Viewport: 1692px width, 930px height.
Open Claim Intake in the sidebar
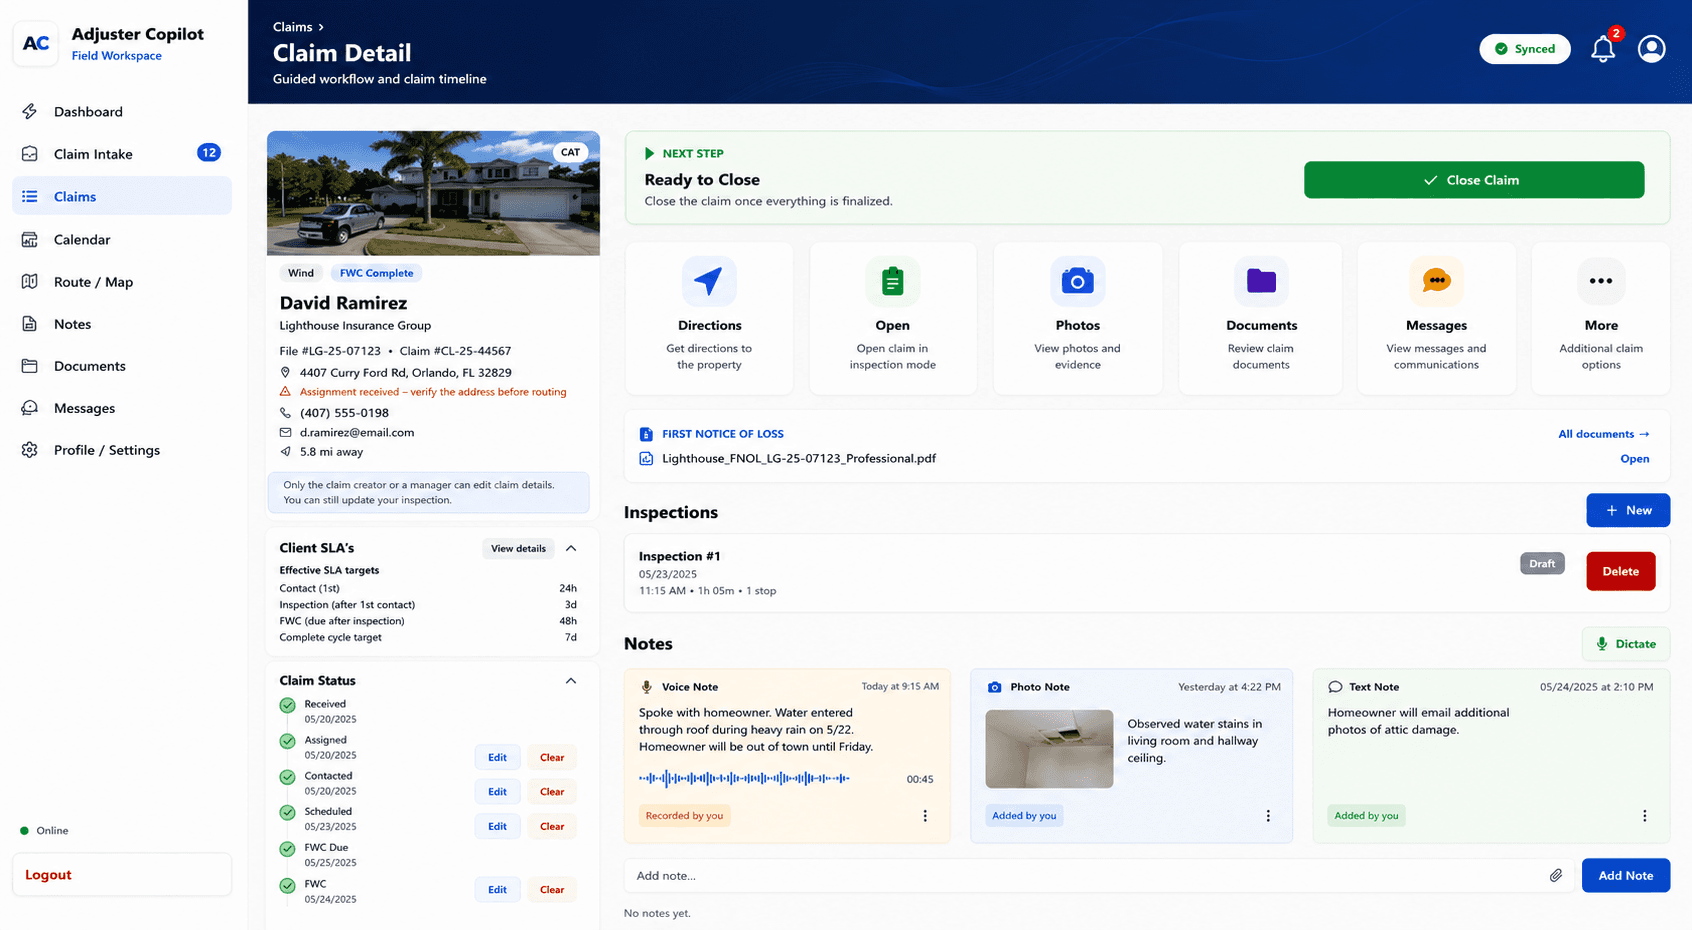(x=122, y=154)
